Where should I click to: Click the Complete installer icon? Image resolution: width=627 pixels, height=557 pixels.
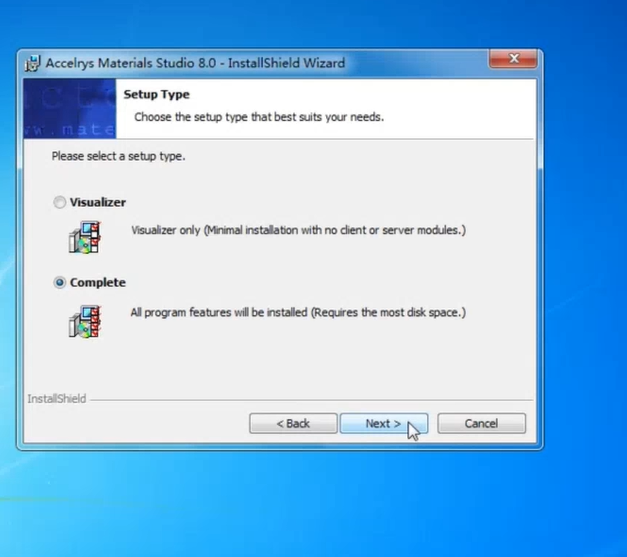(84, 321)
